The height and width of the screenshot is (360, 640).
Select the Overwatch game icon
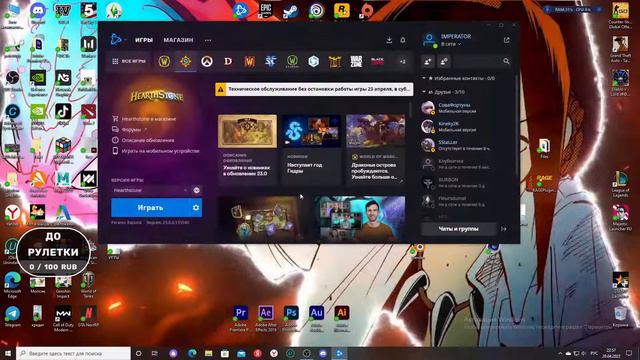tap(207, 61)
